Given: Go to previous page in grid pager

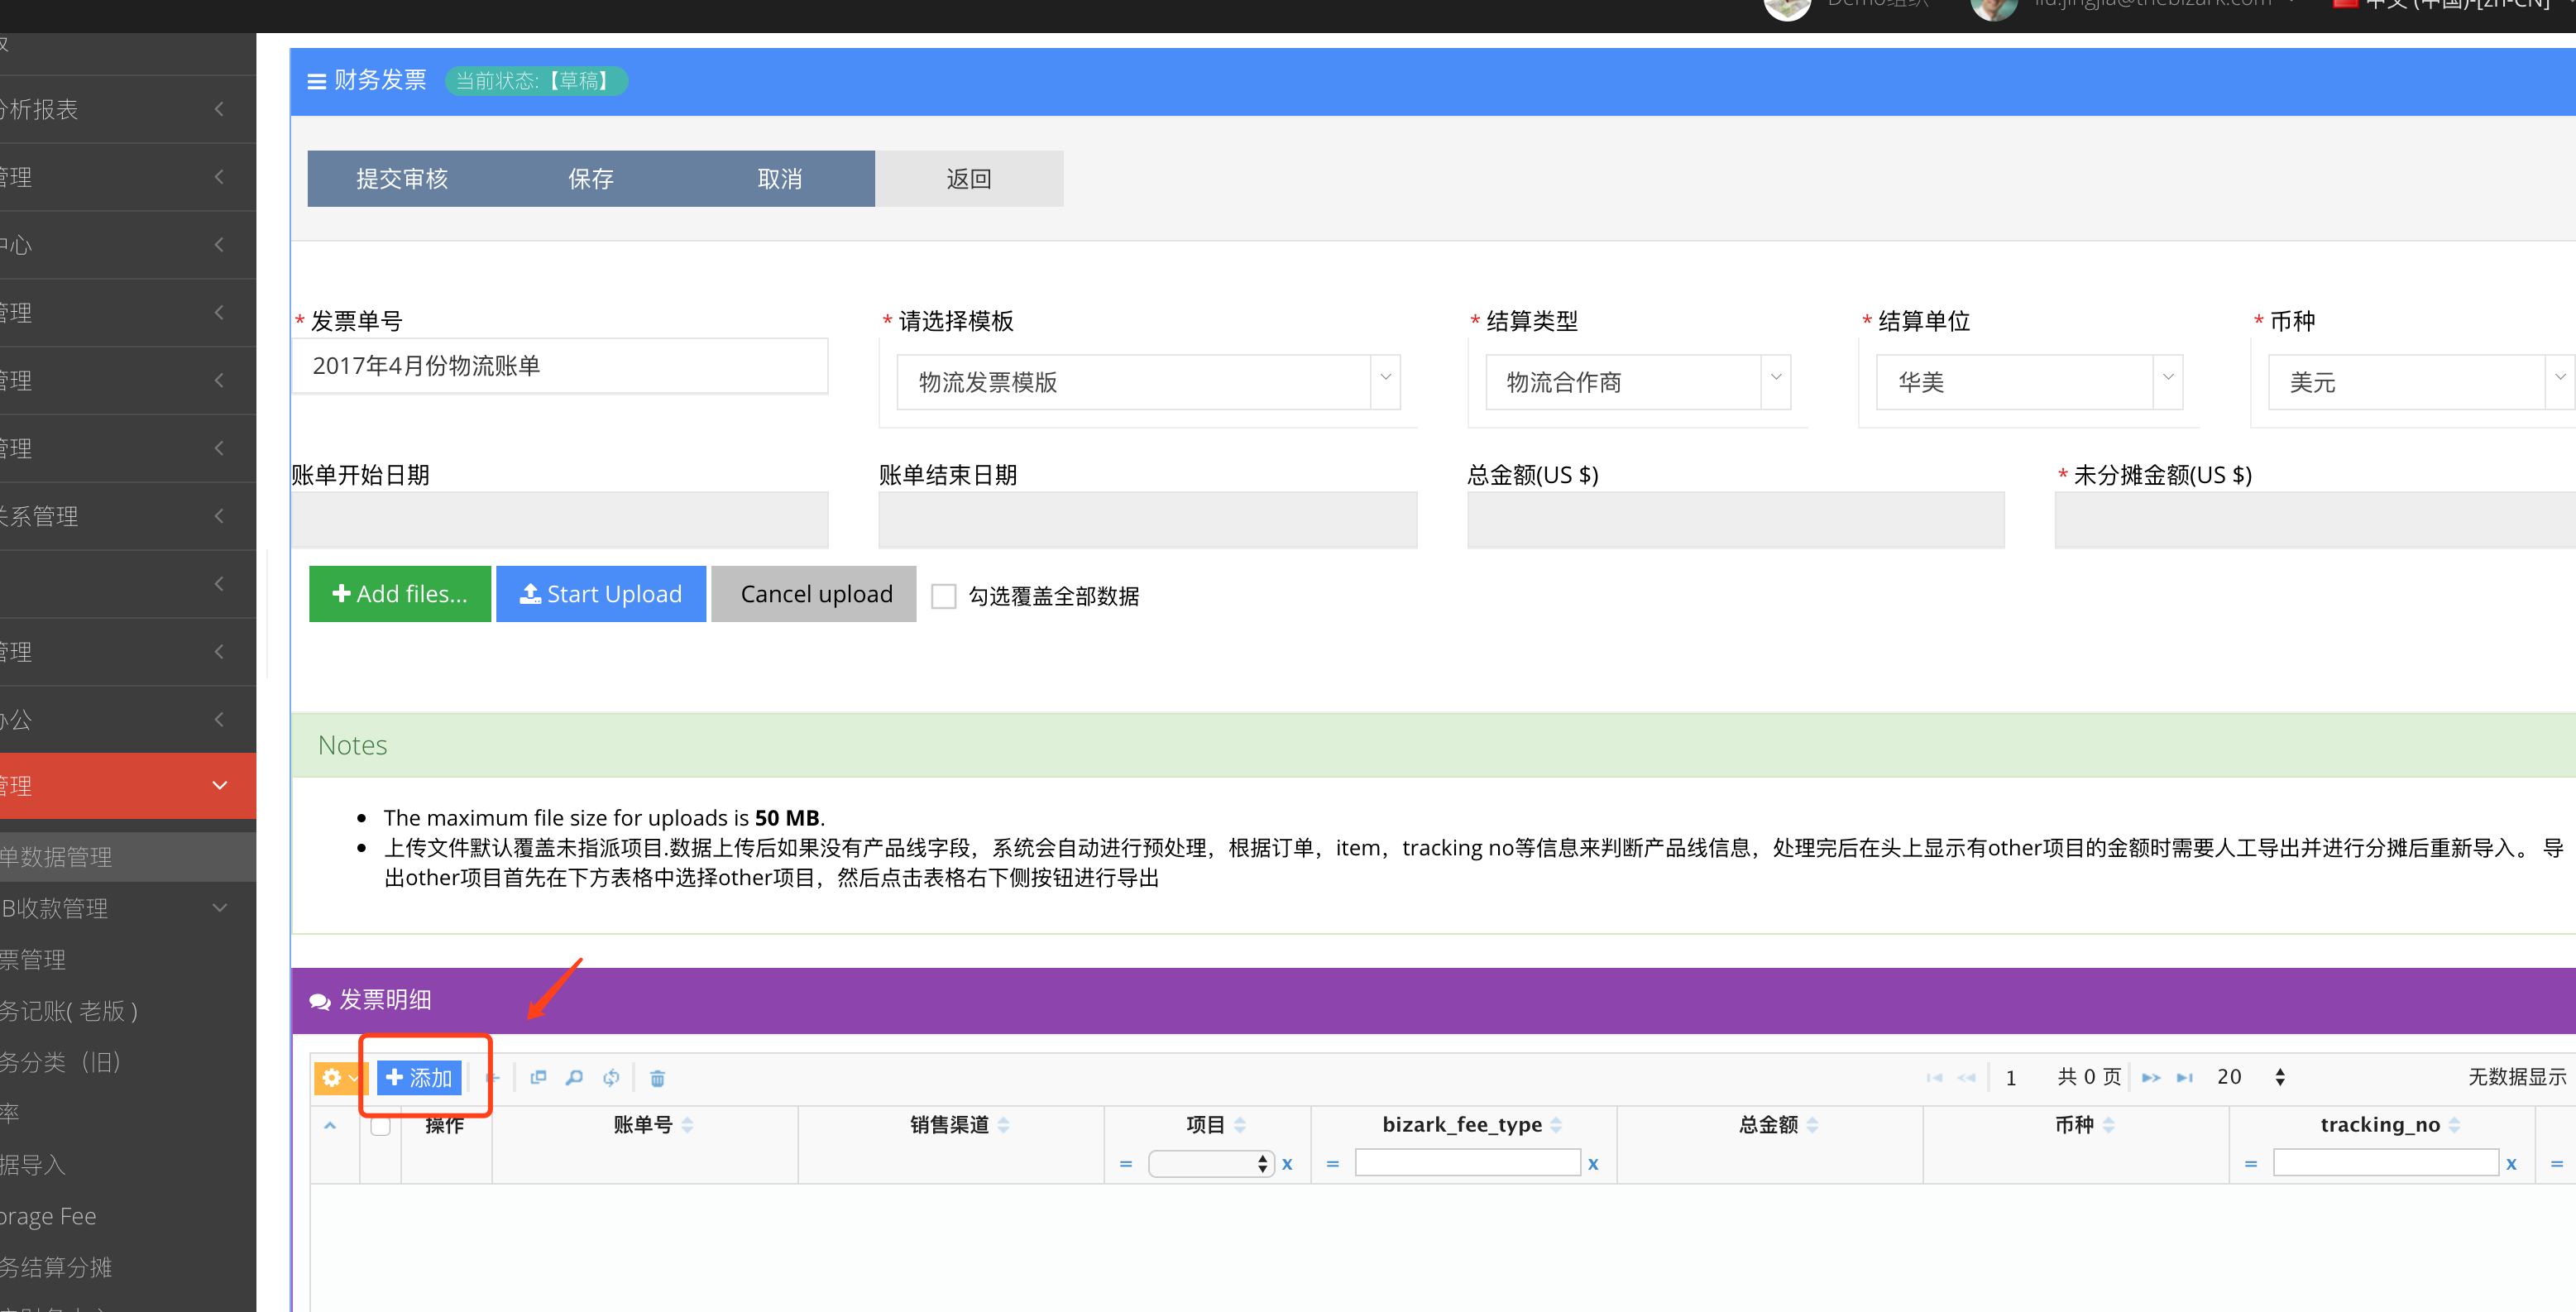Looking at the screenshot, I should pos(1966,1077).
